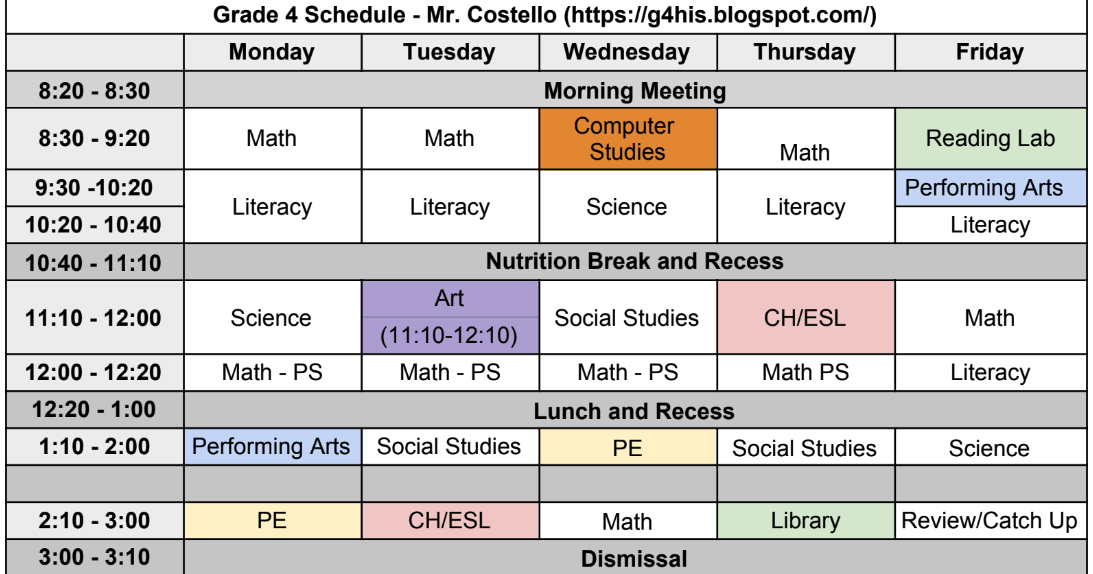Click the Morning Meeting row
1093x574 pixels.
coord(635,90)
